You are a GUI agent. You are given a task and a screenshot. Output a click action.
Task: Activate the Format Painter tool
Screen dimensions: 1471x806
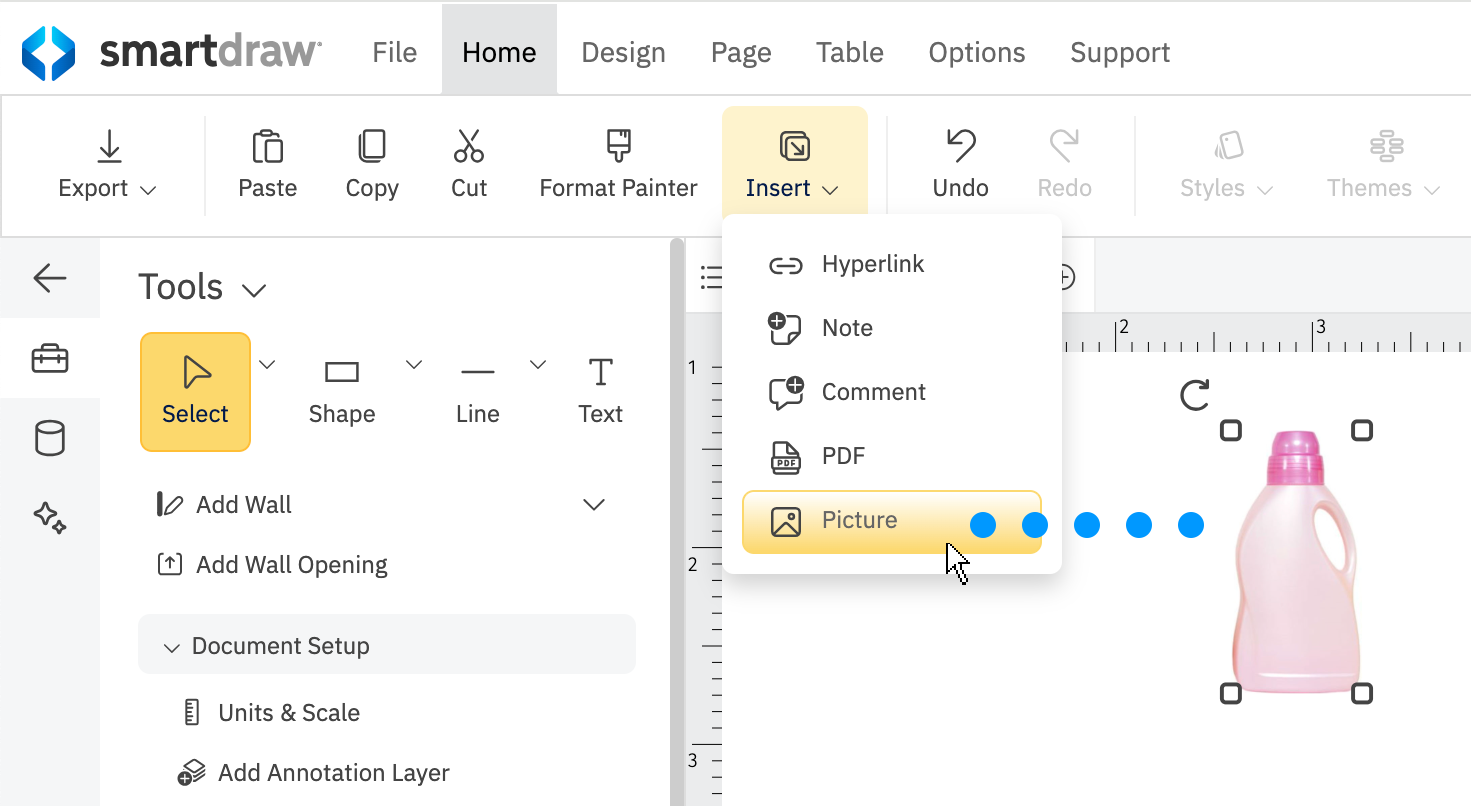618,164
